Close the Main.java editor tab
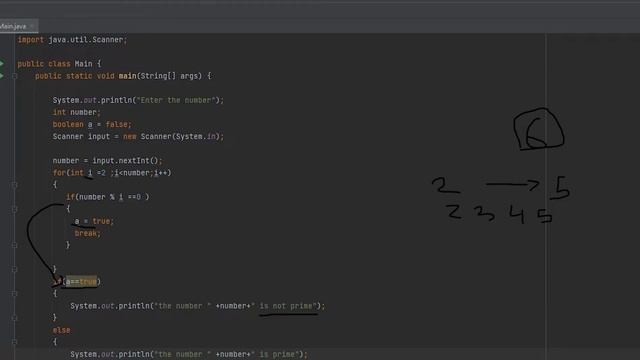Image resolution: width=640 pixels, height=360 pixels. pos(32,27)
